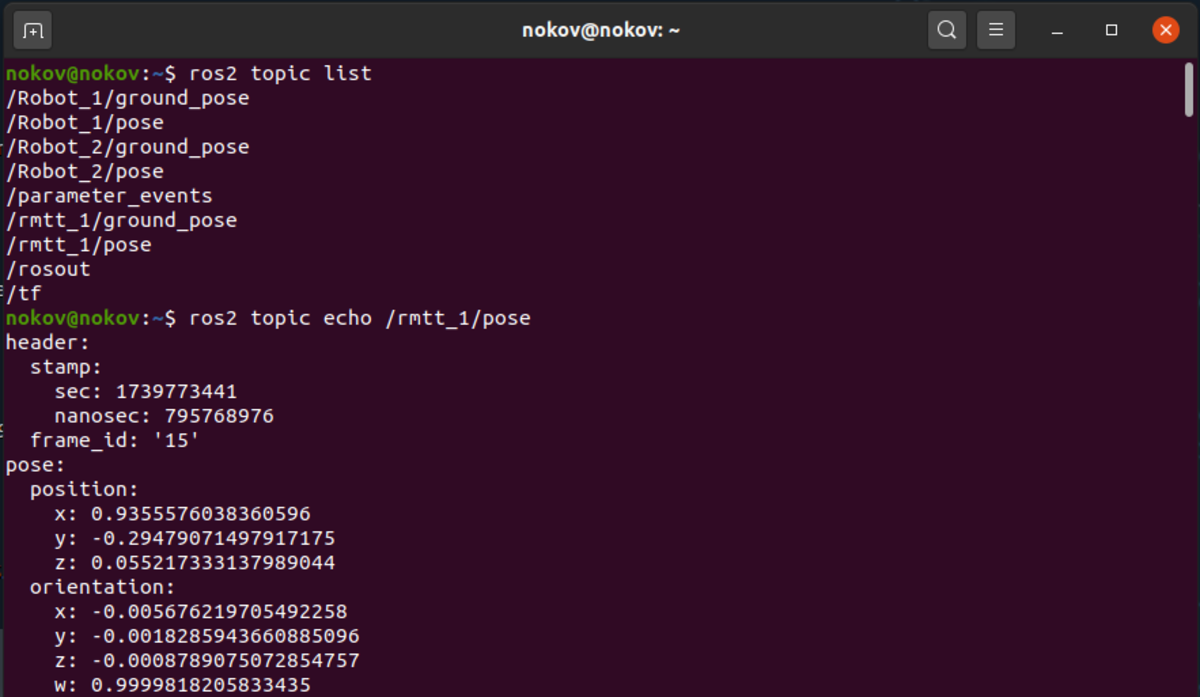Image resolution: width=1200 pixels, height=697 pixels.
Task: Click the nokov@nokov window title
Action: coord(601,30)
